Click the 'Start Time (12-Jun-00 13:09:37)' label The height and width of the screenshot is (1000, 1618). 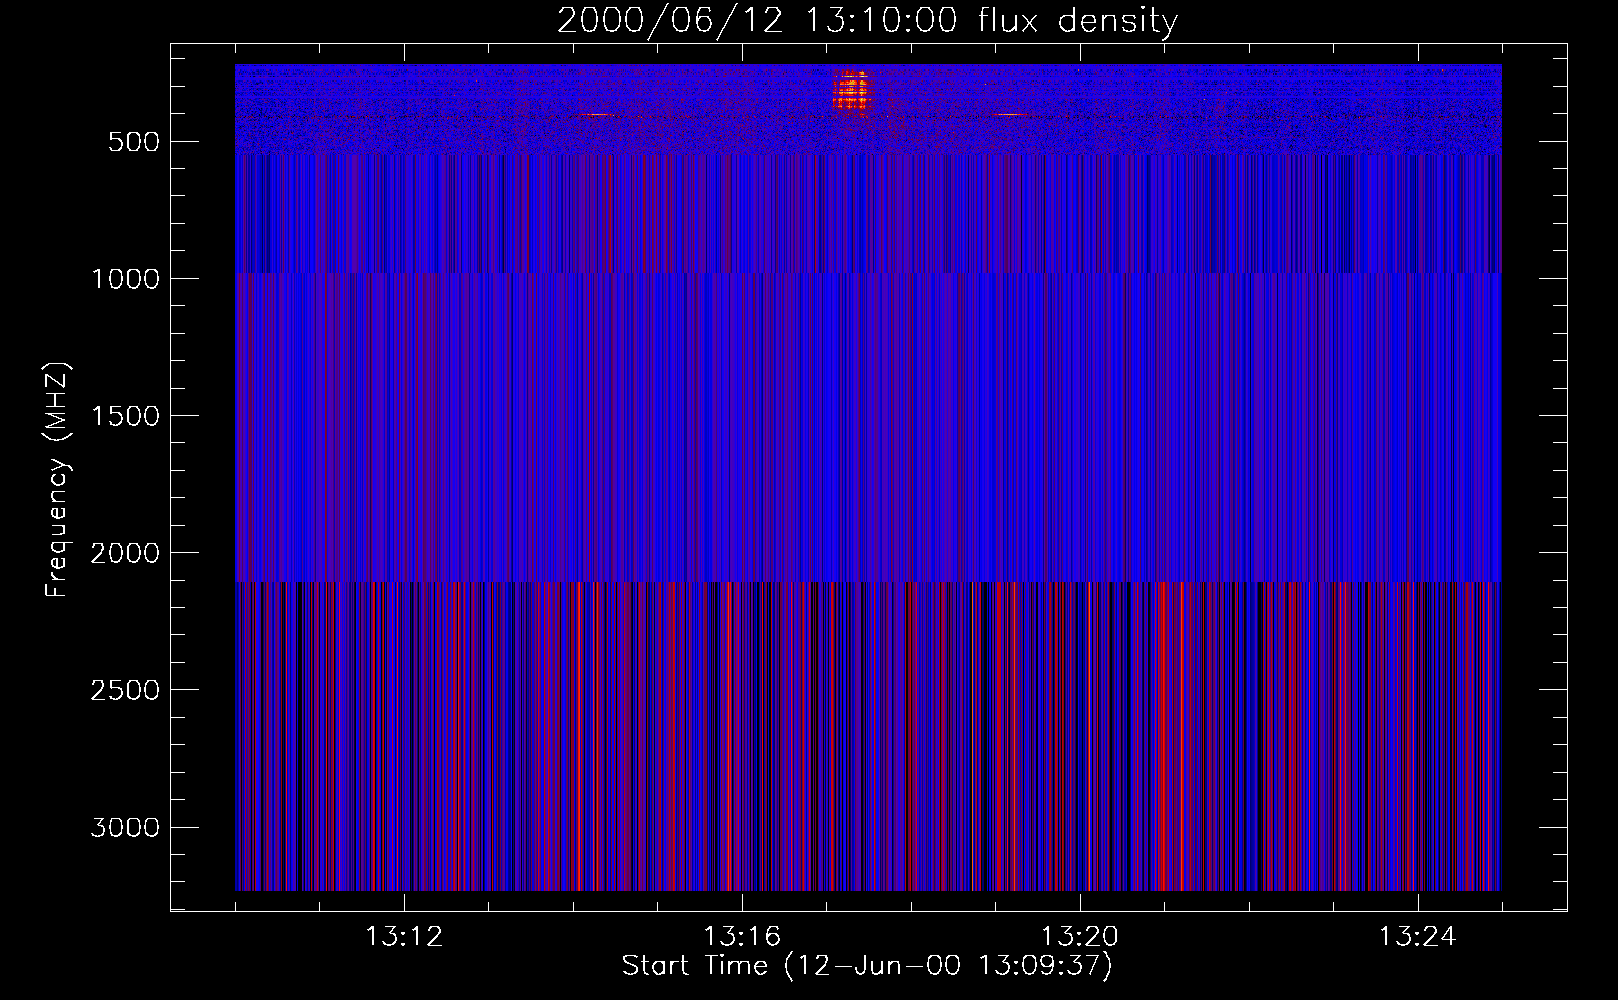pyautogui.click(x=867, y=966)
